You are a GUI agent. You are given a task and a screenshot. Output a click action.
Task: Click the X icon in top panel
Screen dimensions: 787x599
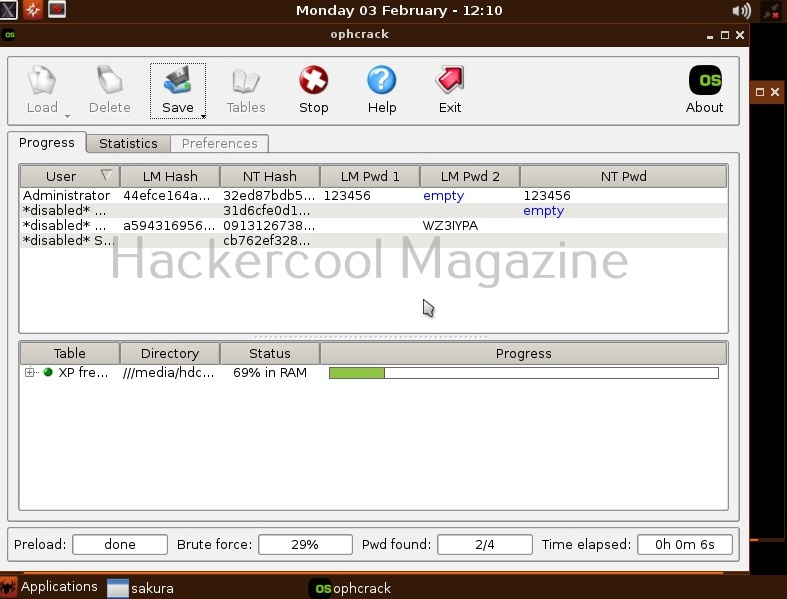coord(9,10)
